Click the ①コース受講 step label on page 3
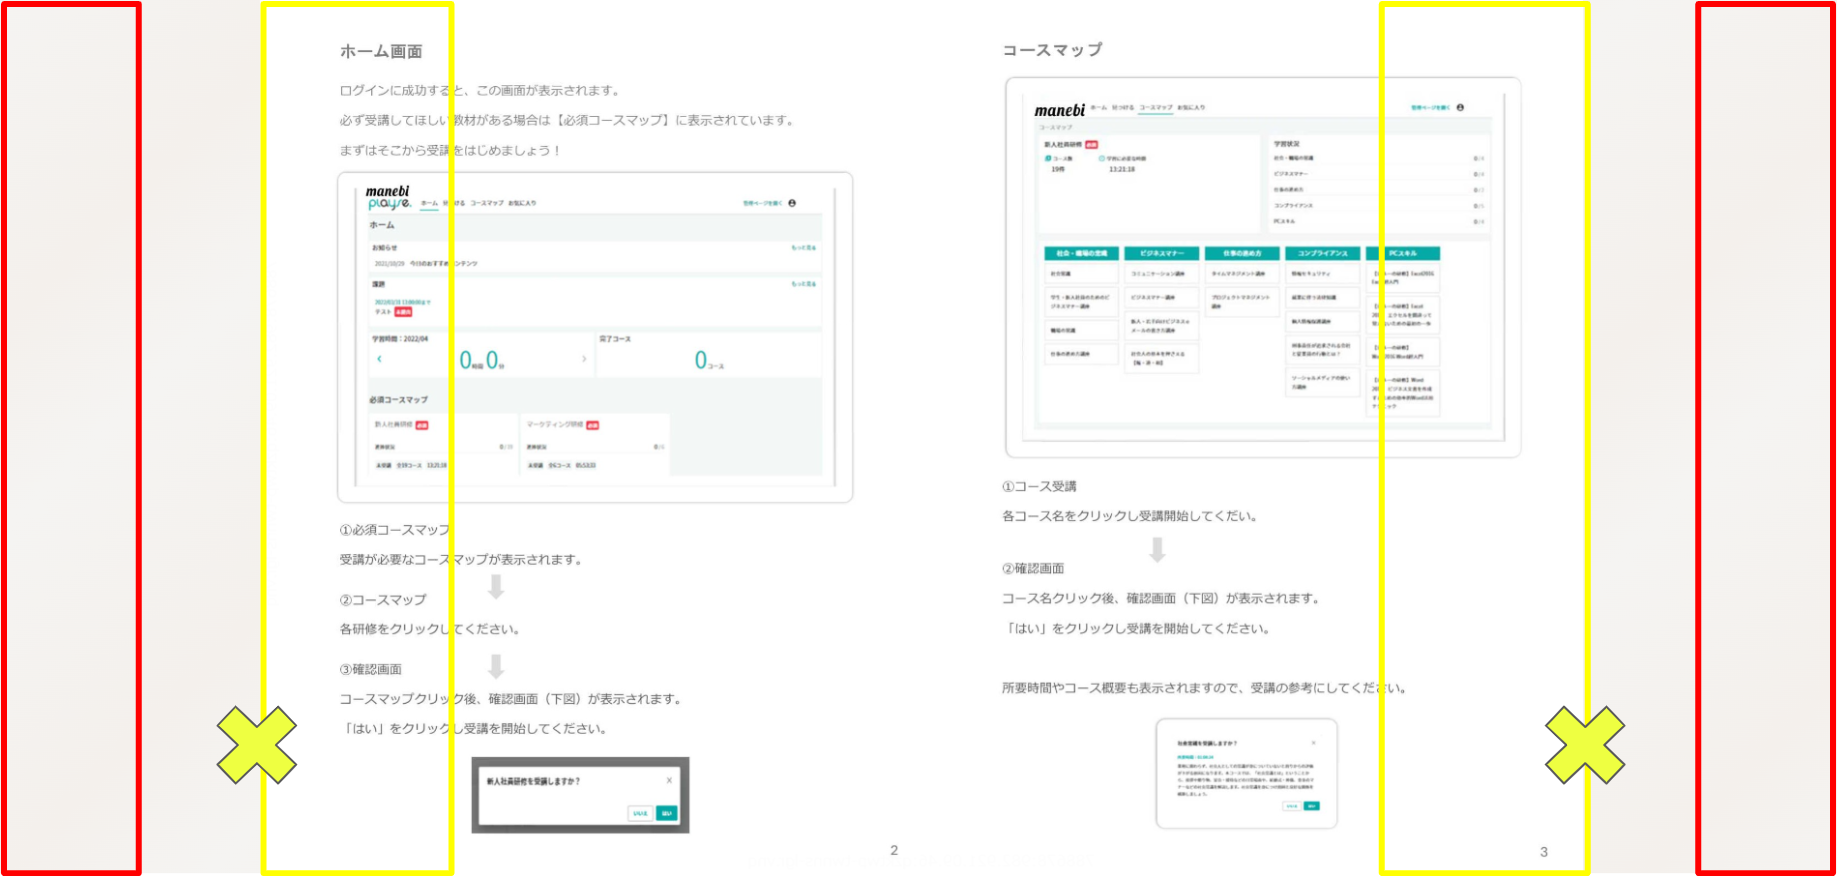Viewport: 1837px width, 876px height. [x=1039, y=486]
